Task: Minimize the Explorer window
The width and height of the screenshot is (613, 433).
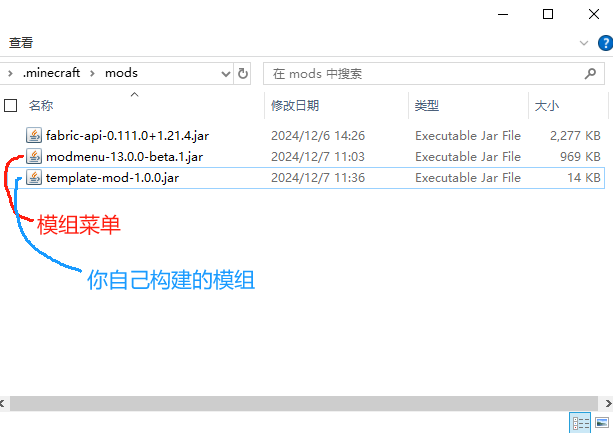Action: (x=503, y=14)
